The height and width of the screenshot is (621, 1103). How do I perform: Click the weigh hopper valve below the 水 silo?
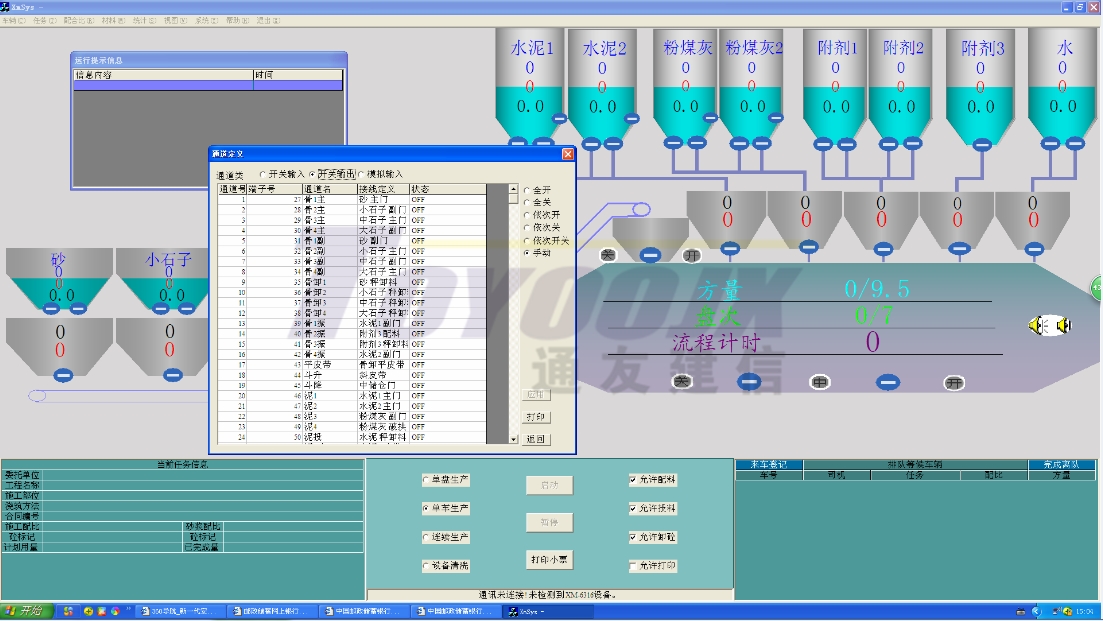pos(1034,249)
